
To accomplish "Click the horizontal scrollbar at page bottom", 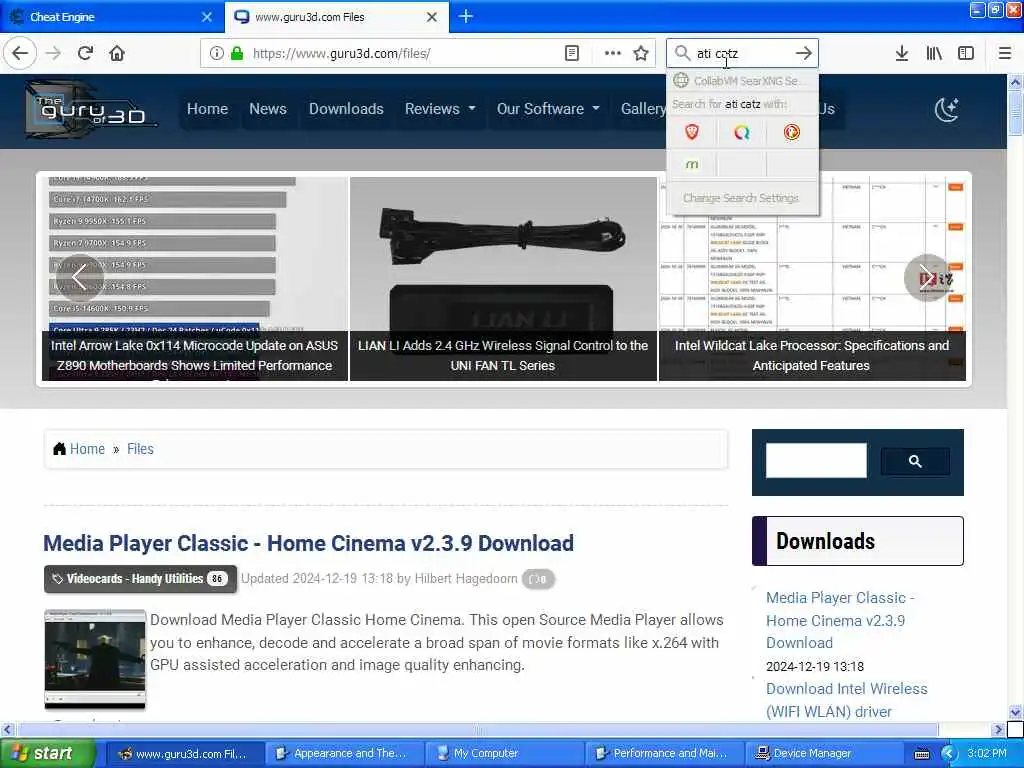I will pos(478,729).
